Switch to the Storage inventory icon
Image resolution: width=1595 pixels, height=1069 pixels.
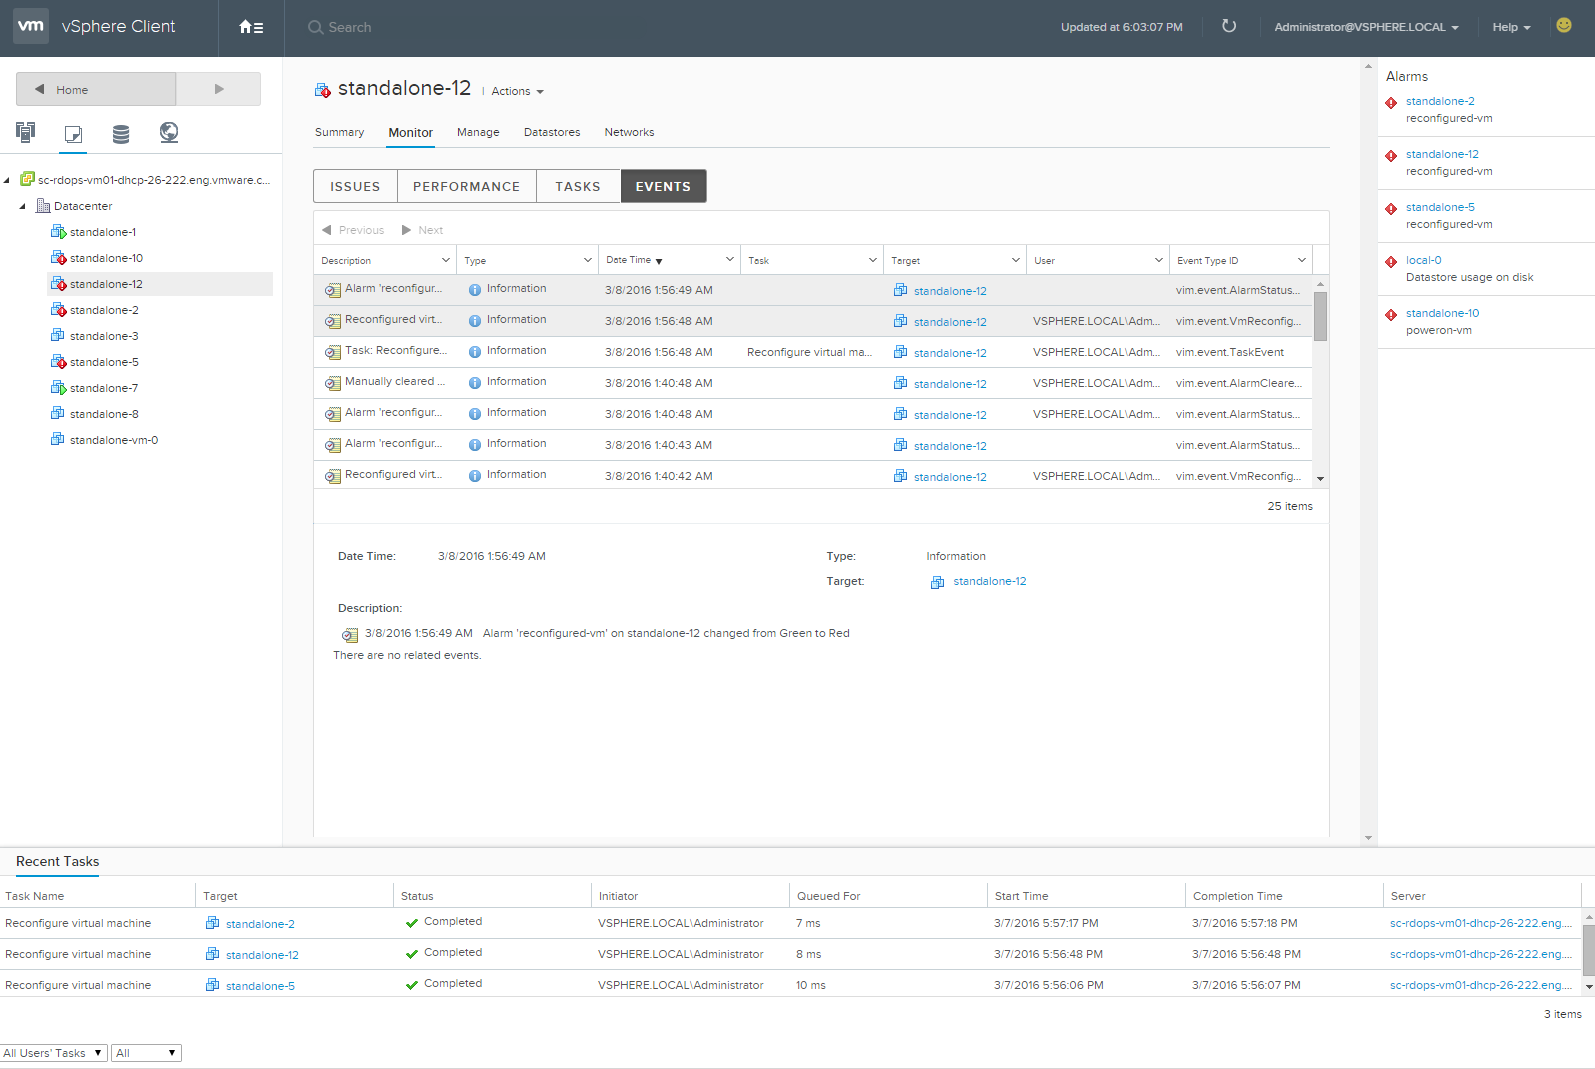(x=121, y=133)
